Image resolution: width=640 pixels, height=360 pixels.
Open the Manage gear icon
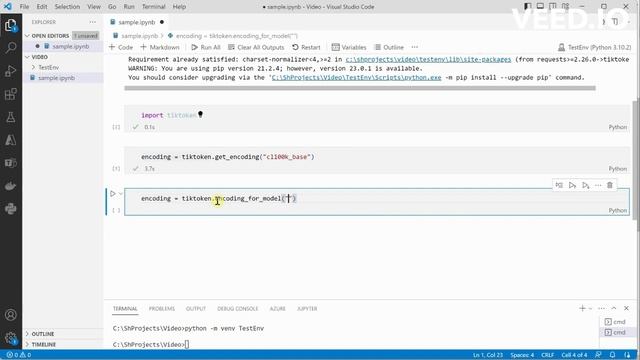(11, 338)
